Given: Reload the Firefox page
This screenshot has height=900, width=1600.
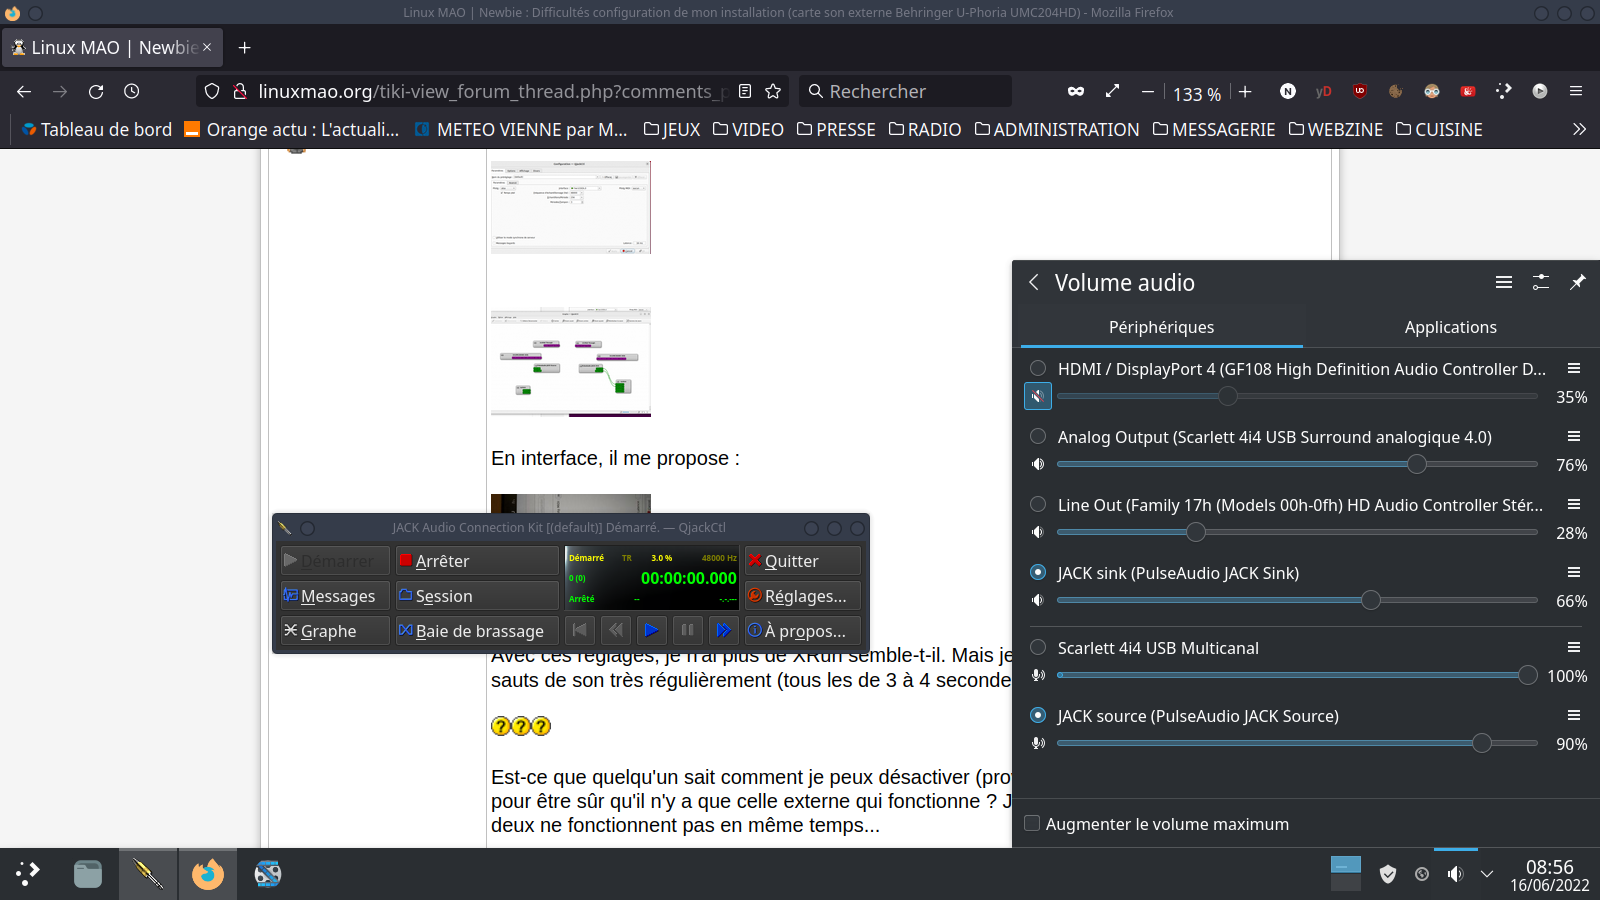Looking at the screenshot, I should coord(96,91).
